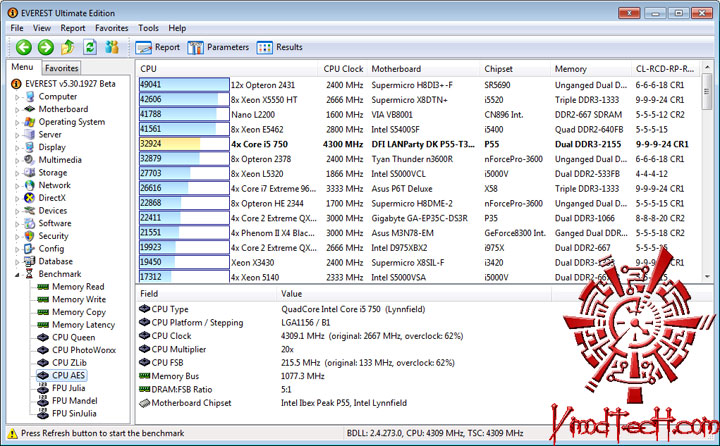The width and height of the screenshot is (720, 446).
Task: Select the Storage tree icon
Action: 30,173
